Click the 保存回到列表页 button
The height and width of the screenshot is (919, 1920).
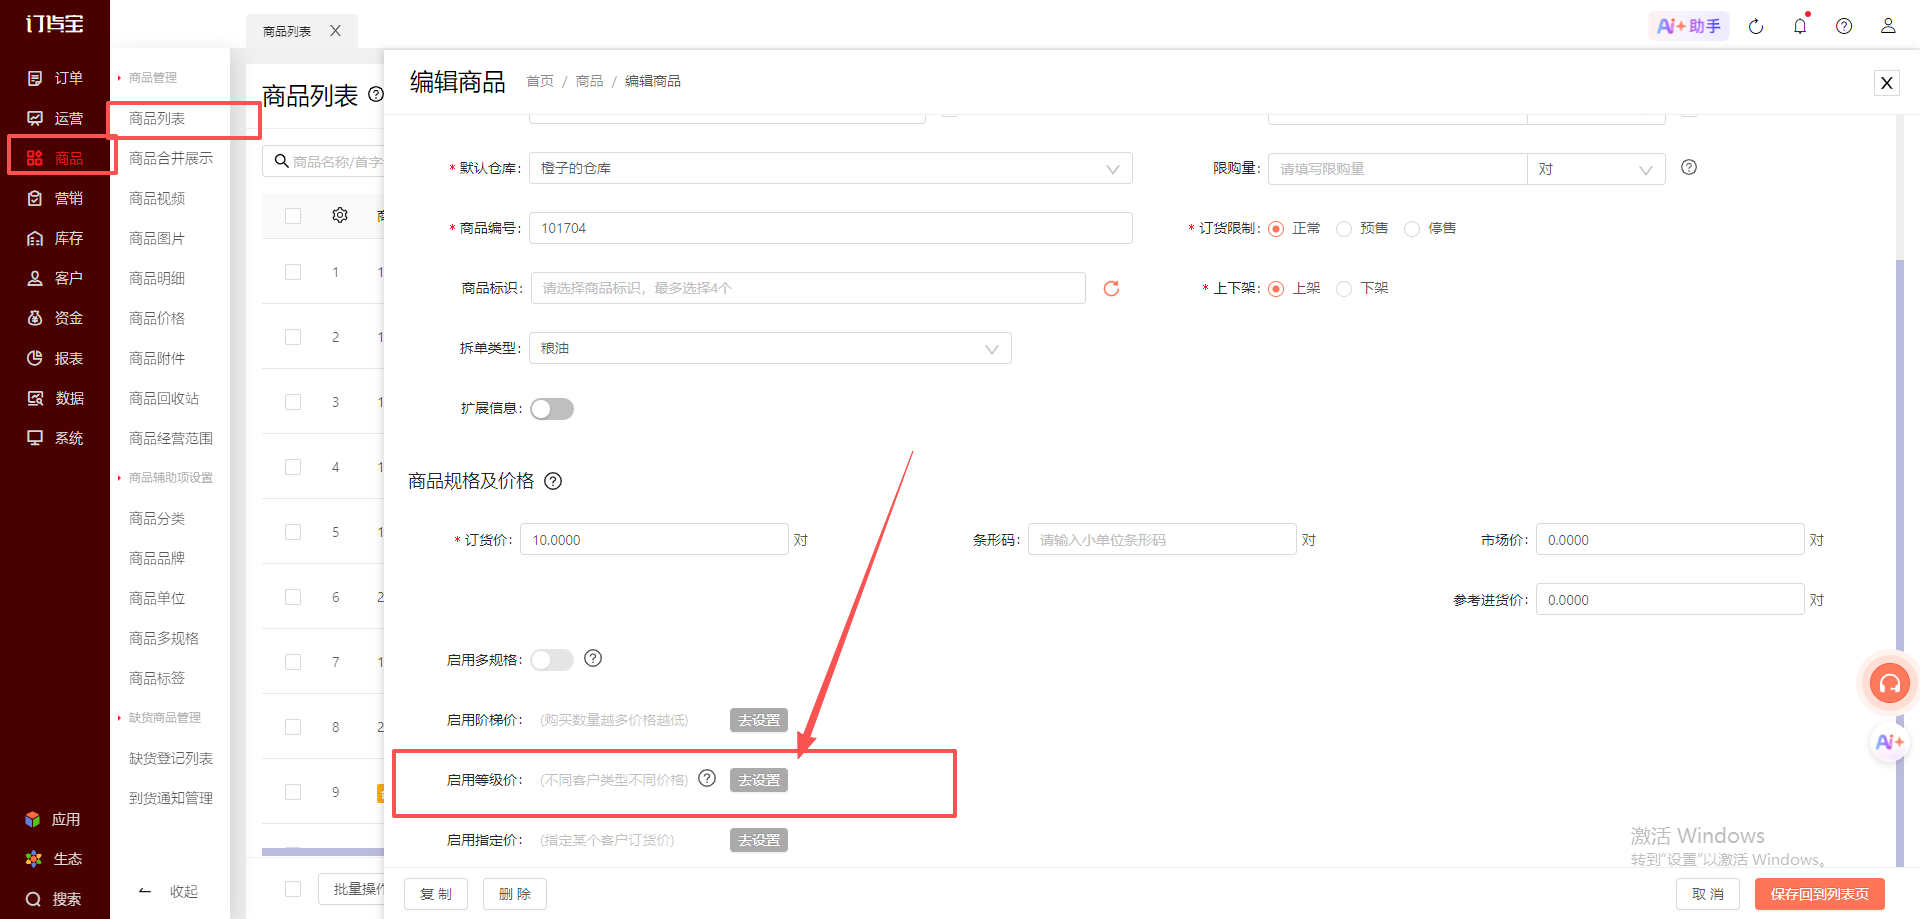[x=1820, y=894]
